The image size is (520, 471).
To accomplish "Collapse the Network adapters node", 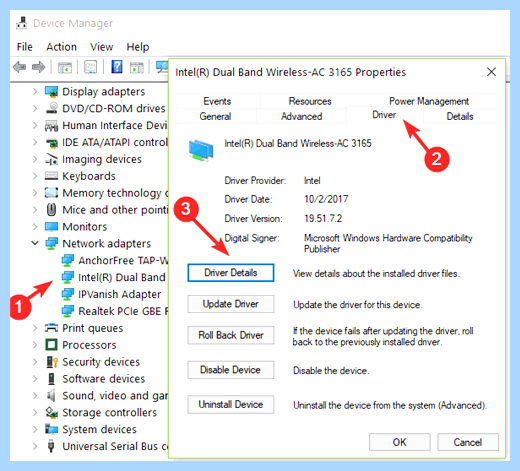I will (35, 243).
